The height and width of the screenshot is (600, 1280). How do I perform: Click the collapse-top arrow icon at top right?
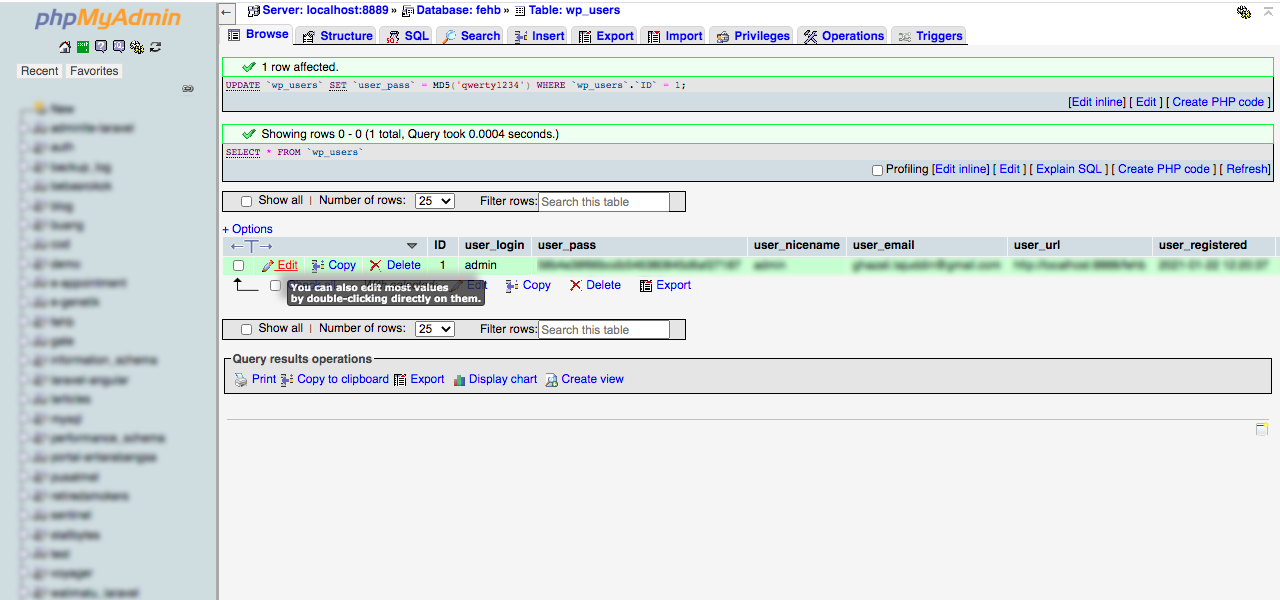[1269, 11]
